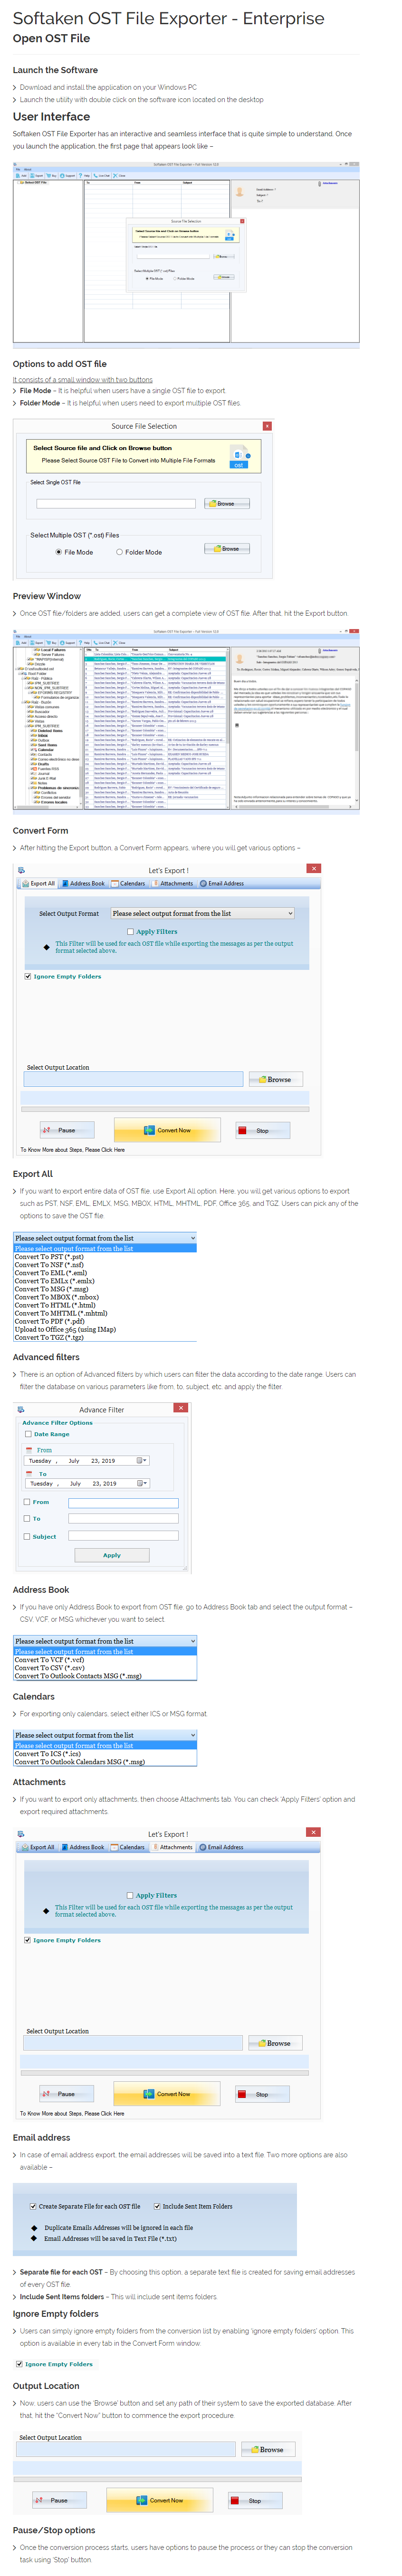Choose Convert To Outlook Contacts MSG (*.msg)
The height and width of the screenshot is (2576, 402).
78,1676
